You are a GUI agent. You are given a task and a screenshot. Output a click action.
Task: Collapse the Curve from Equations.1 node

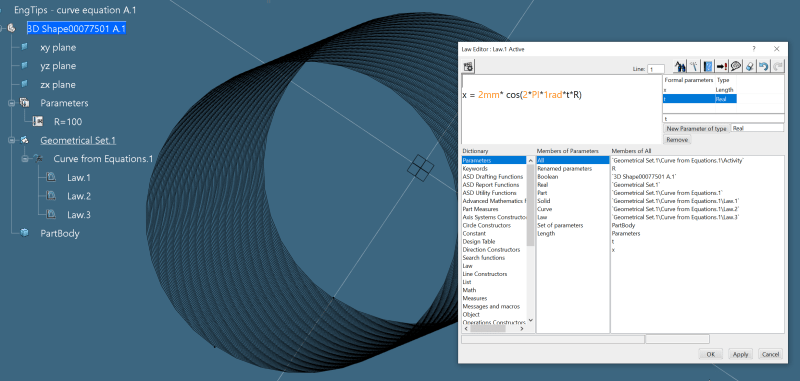(24, 159)
